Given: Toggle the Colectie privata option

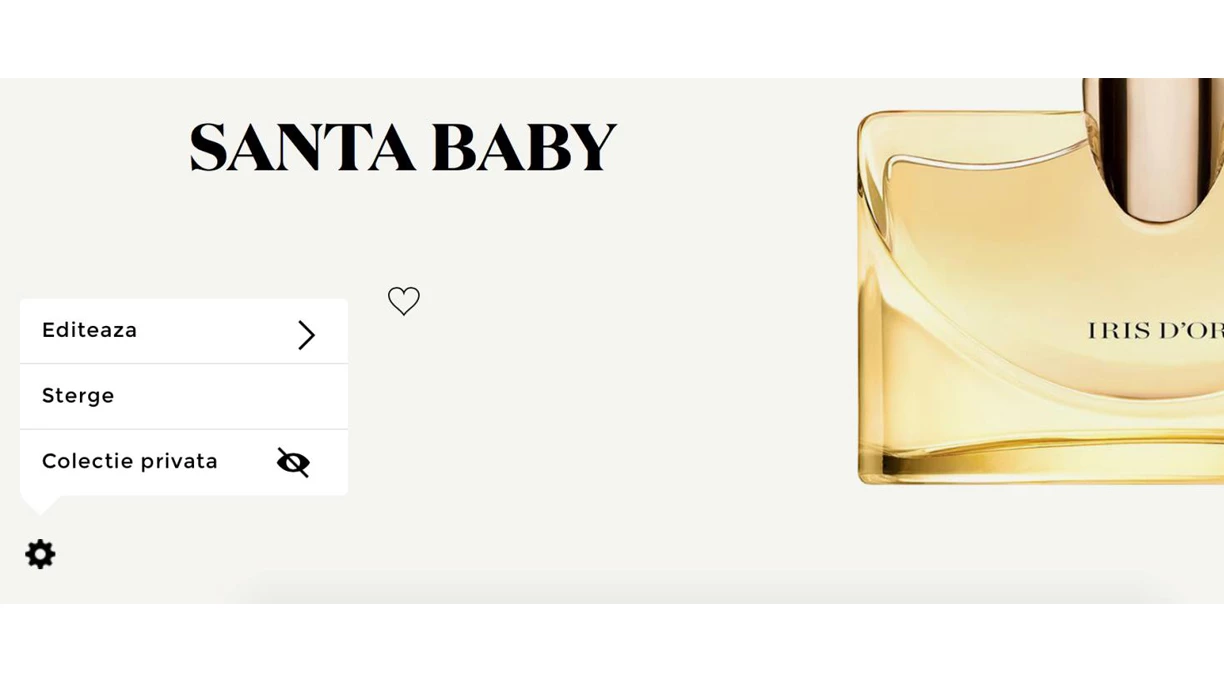Looking at the screenshot, I should [x=184, y=463].
